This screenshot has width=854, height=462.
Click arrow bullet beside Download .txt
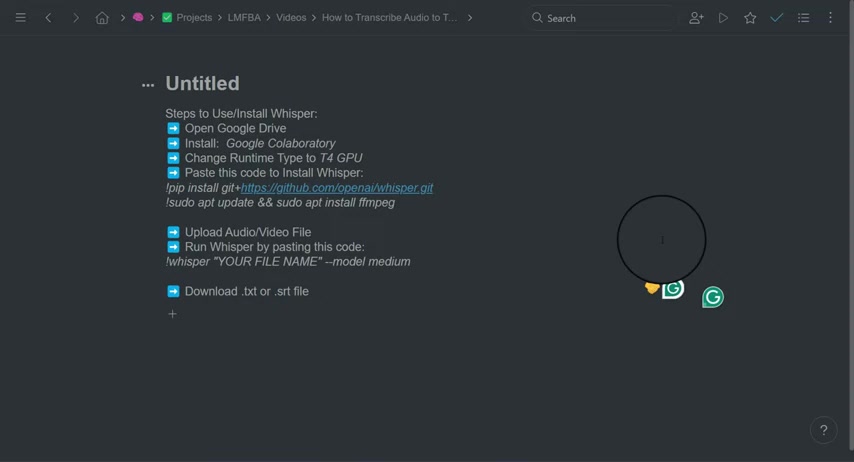[x=173, y=291]
